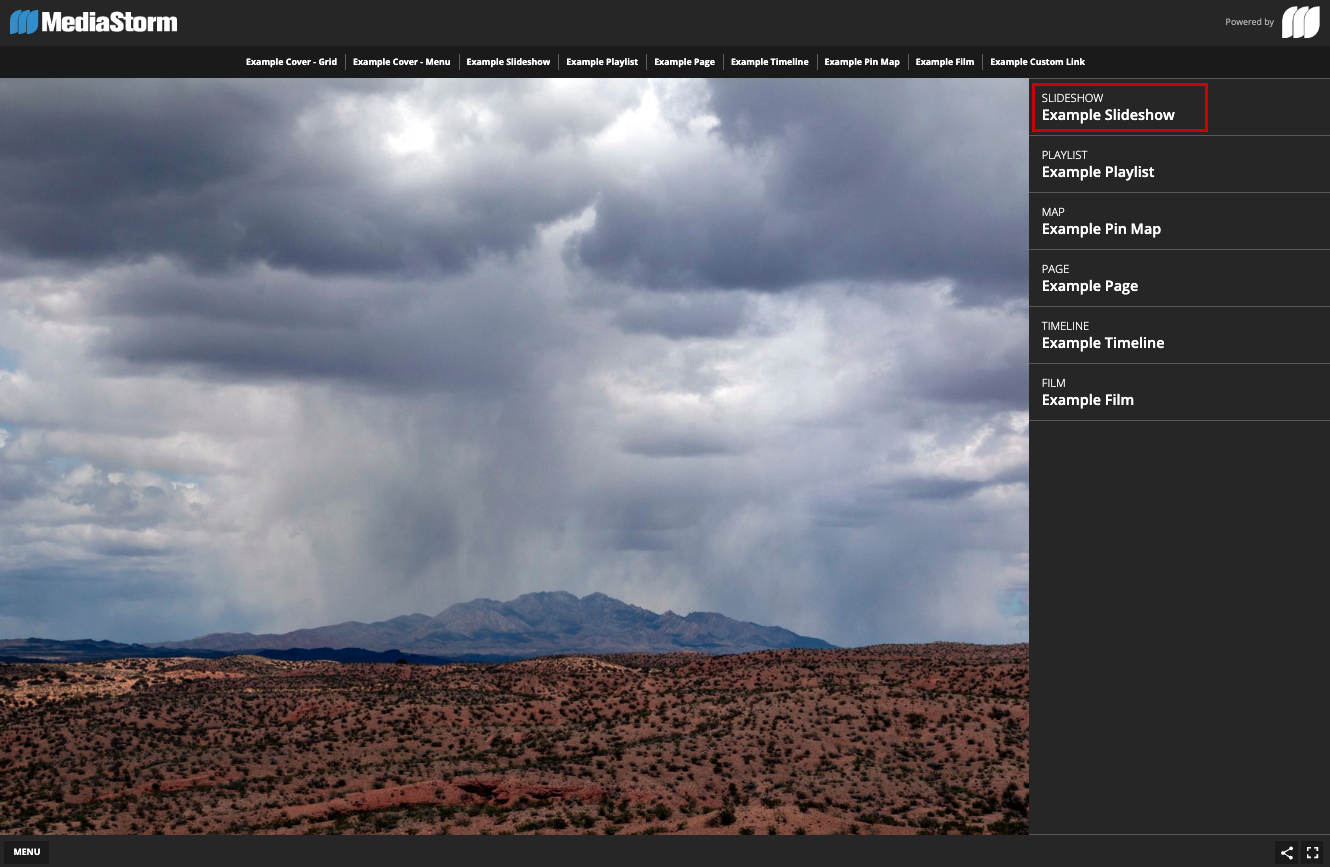This screenshot has height=867, width=1330.
Task: Navigate to Example Page in top bar
Action: coord(684,62)
